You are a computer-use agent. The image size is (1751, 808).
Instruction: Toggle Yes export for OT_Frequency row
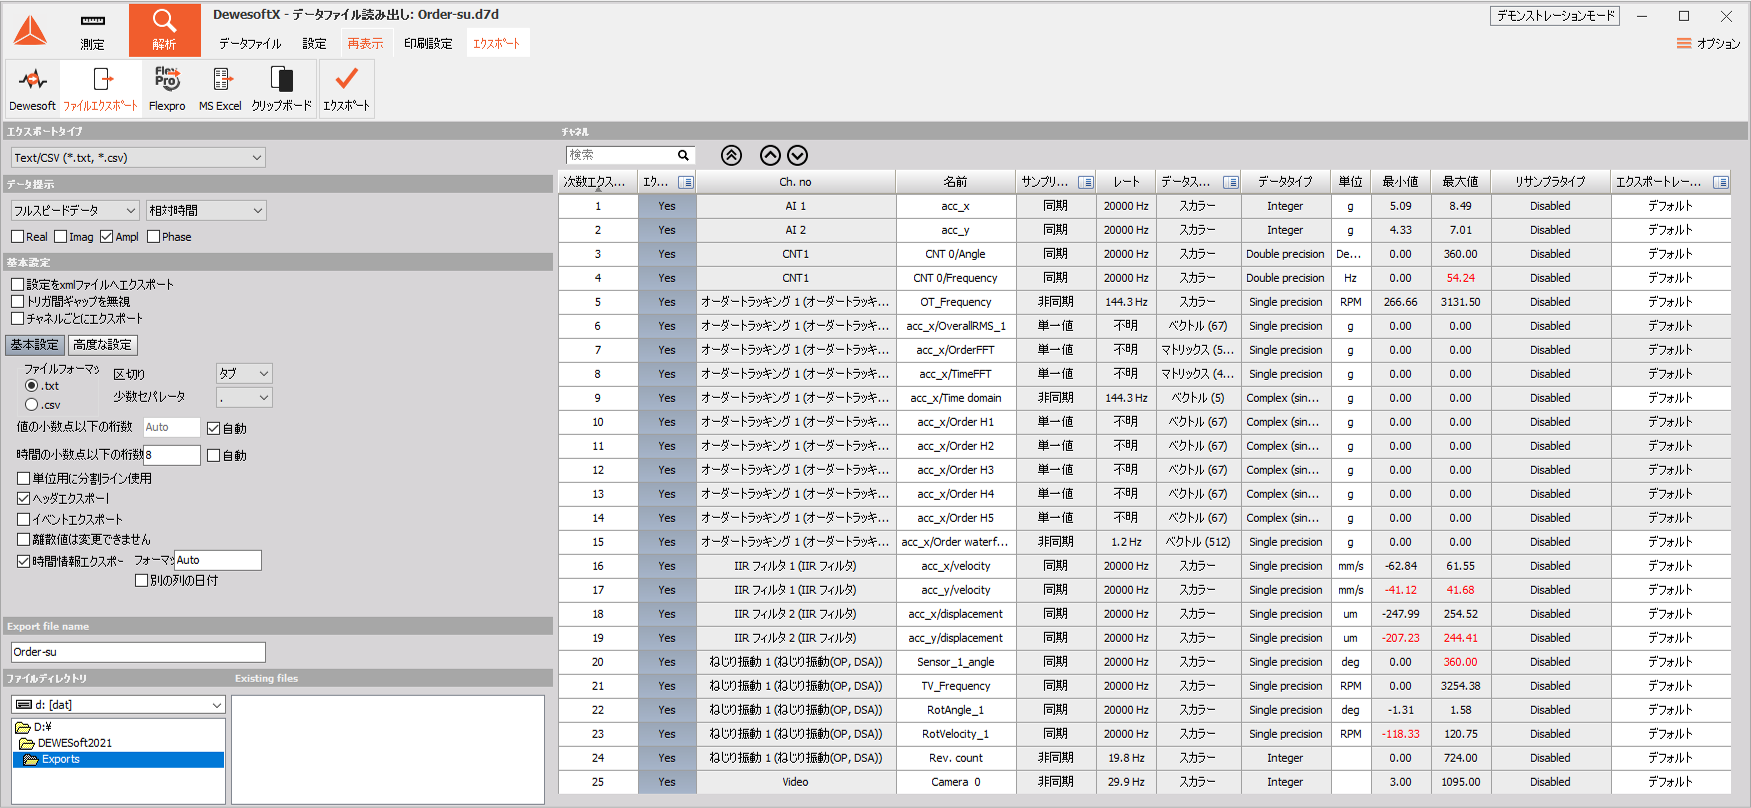tap(667, 302)
